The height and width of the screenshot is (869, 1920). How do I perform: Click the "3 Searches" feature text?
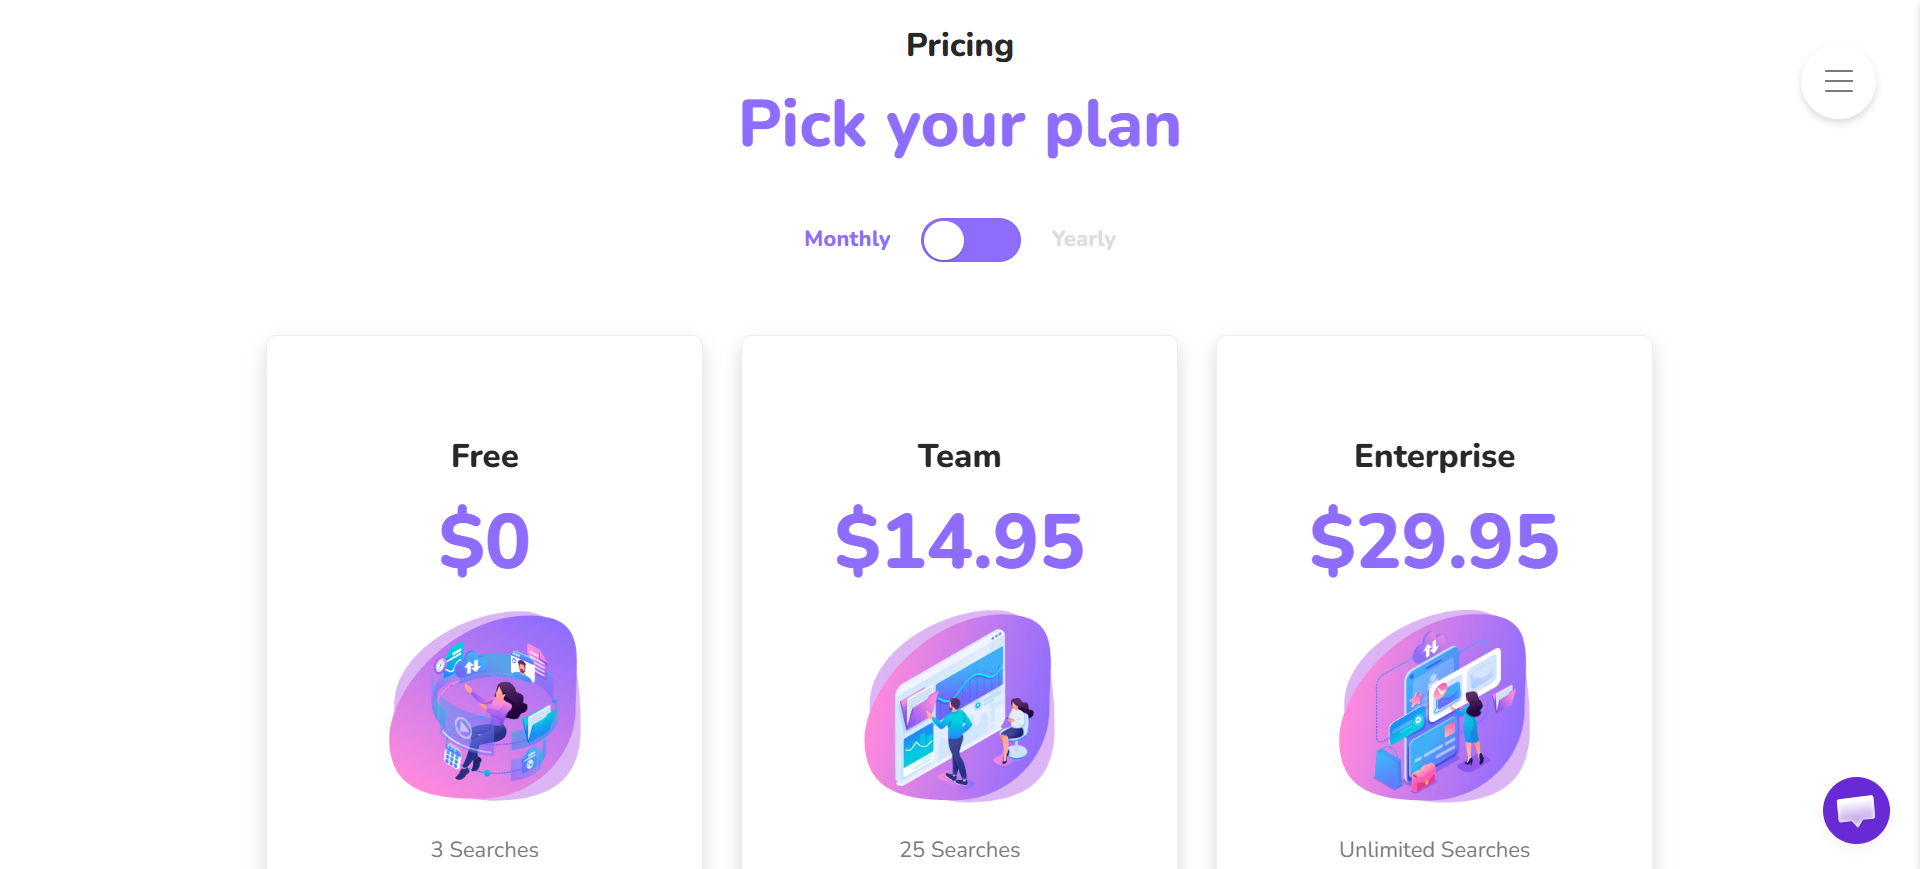coord(485,850)
